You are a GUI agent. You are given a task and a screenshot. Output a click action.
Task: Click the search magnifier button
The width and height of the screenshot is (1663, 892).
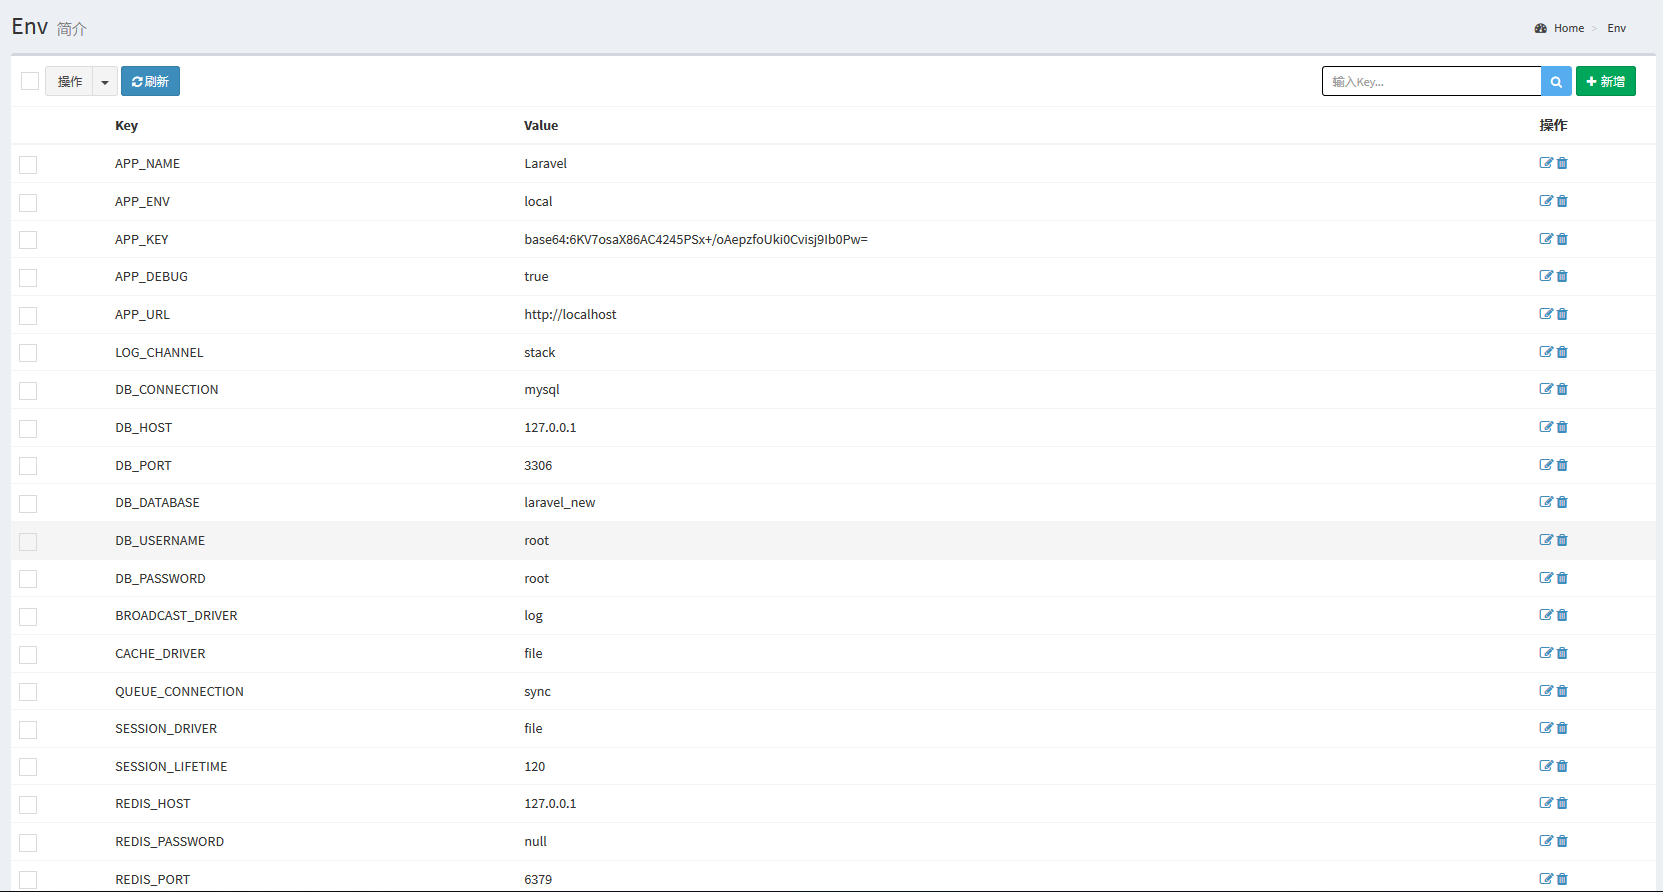pyautogui.click(x=1556, y=81)
